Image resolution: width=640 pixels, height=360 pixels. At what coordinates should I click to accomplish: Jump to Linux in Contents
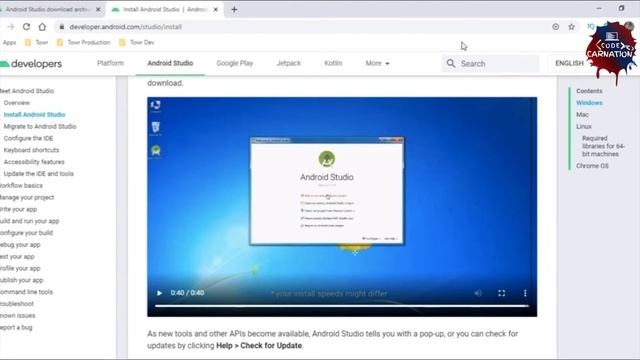[584, 127]
